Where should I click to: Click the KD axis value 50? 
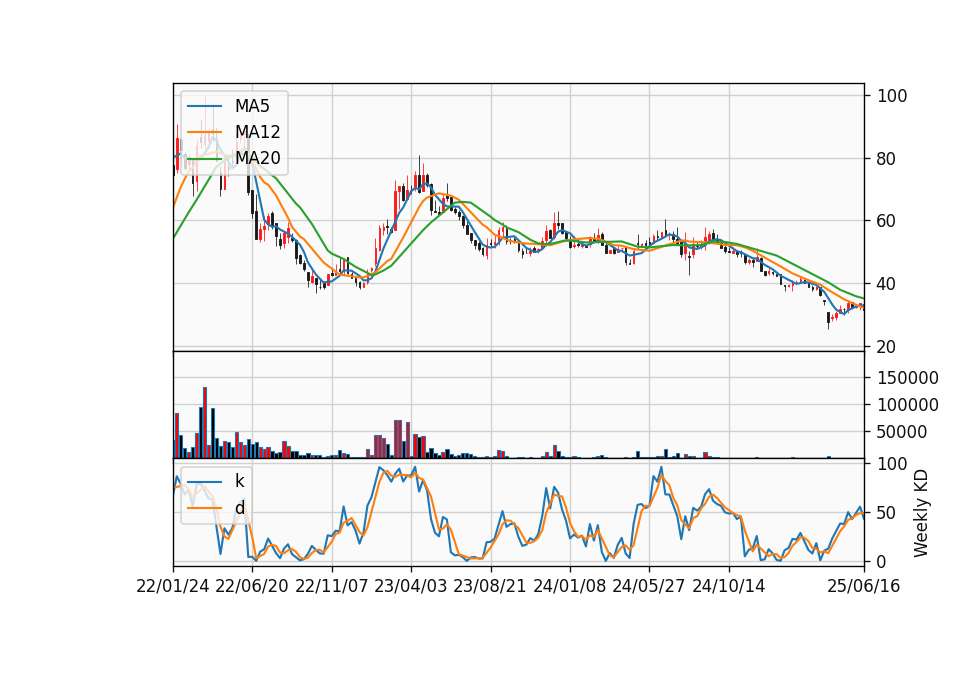[x=888, y=512]
